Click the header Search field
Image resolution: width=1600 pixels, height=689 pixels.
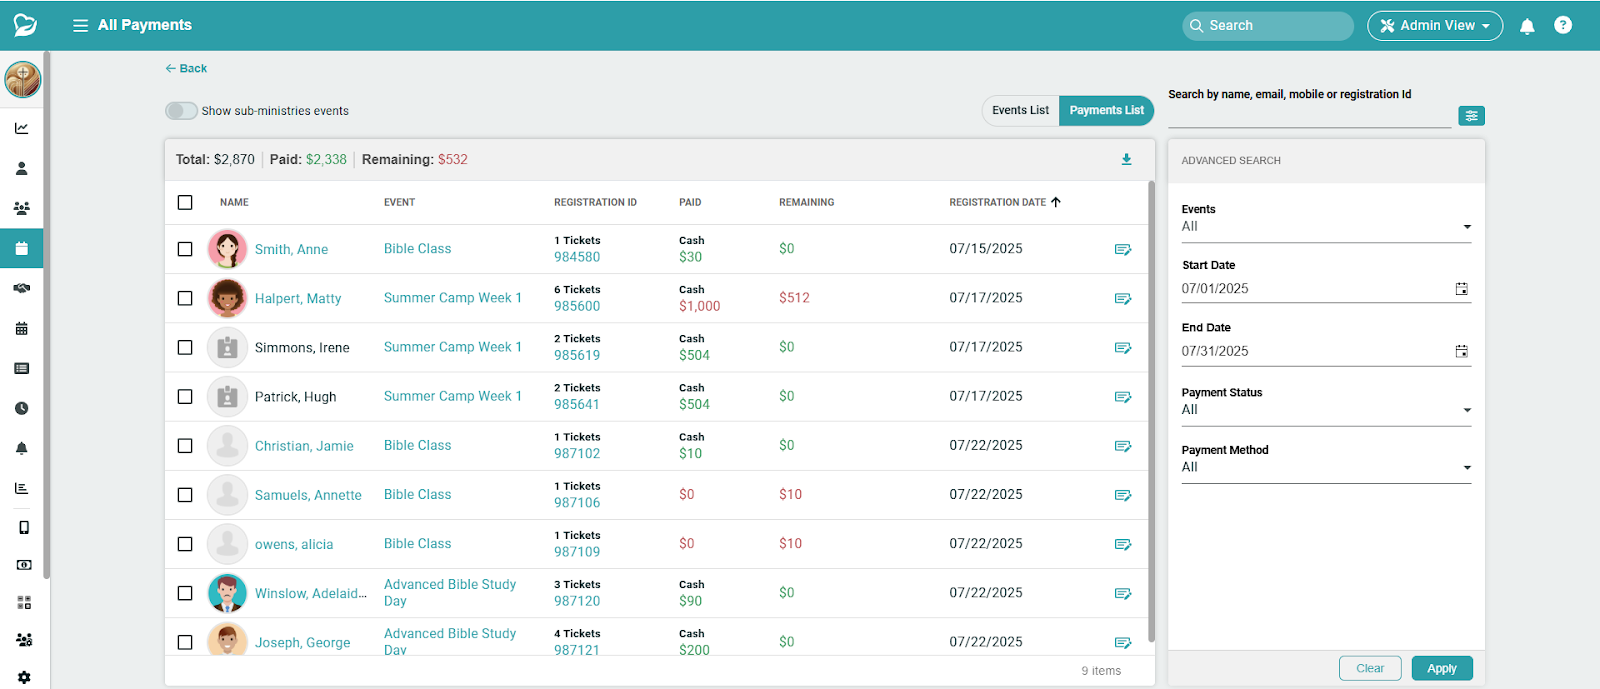point(1268,26)
